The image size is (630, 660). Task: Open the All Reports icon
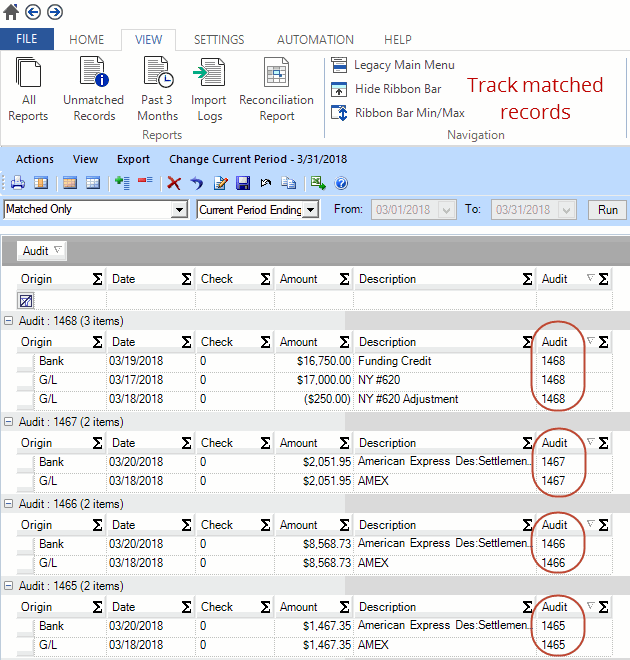[28, 89]
